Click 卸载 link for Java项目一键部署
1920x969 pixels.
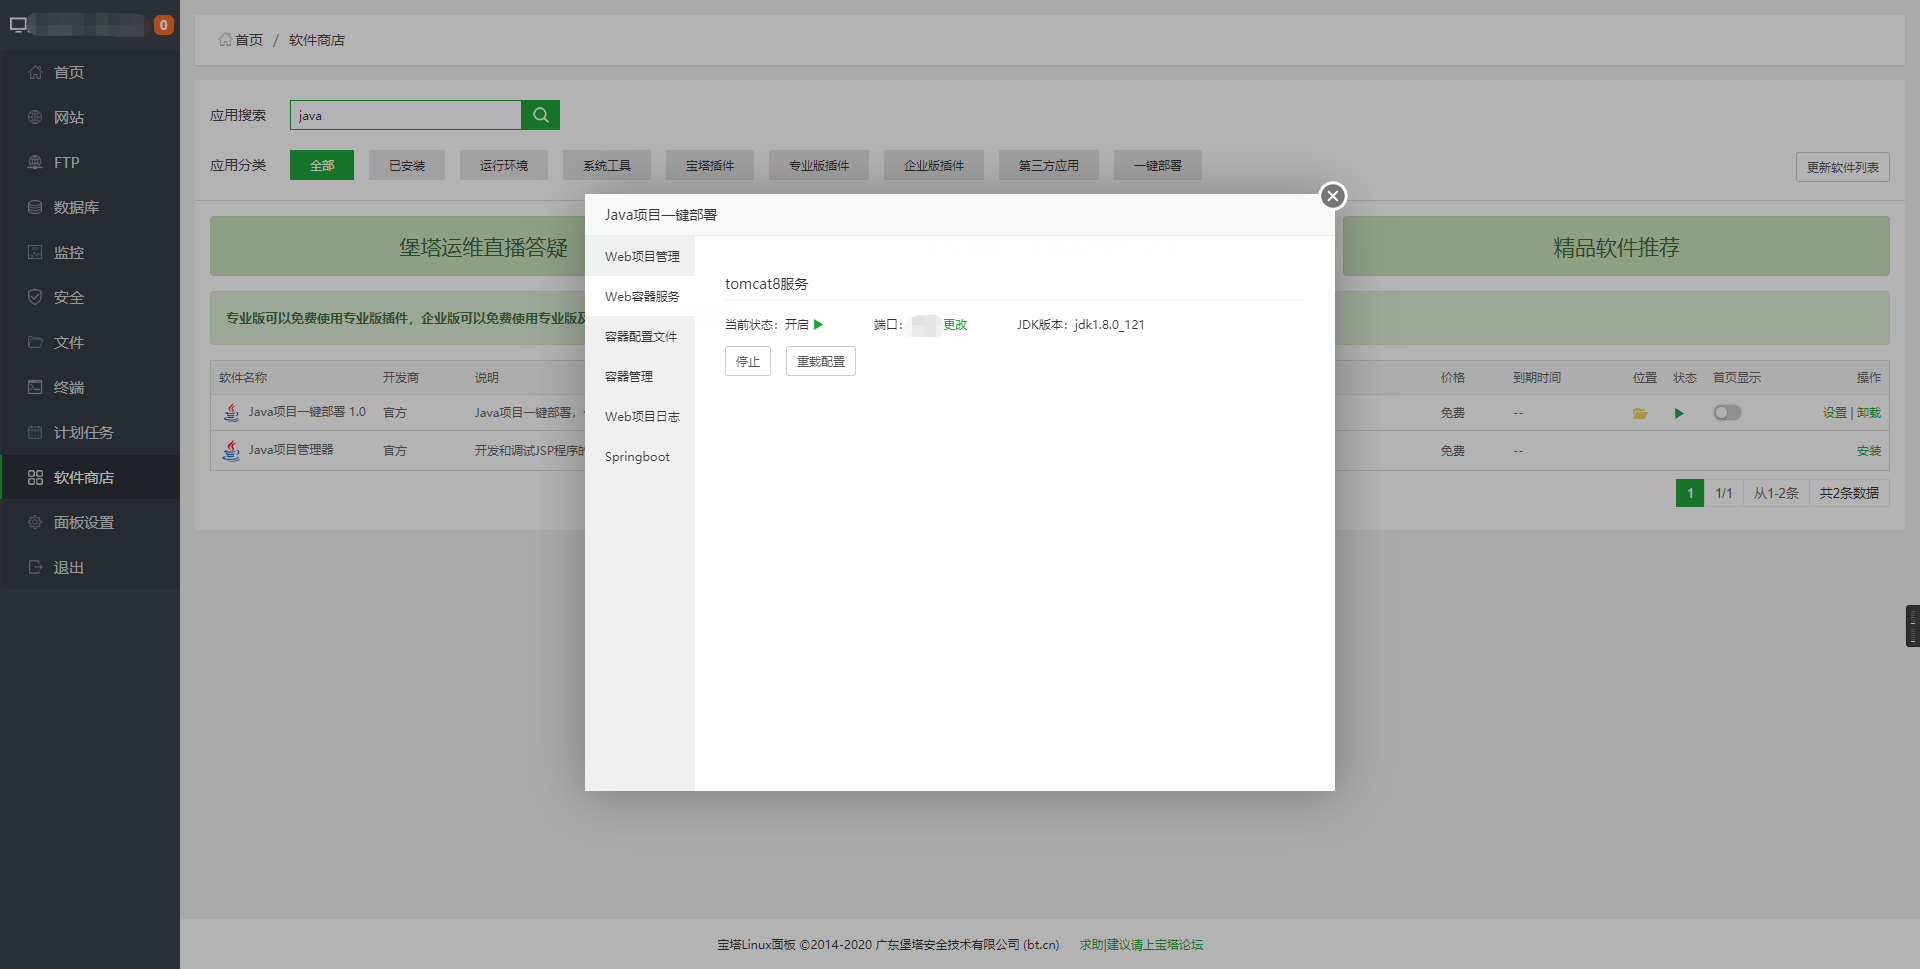(1869, 413)
